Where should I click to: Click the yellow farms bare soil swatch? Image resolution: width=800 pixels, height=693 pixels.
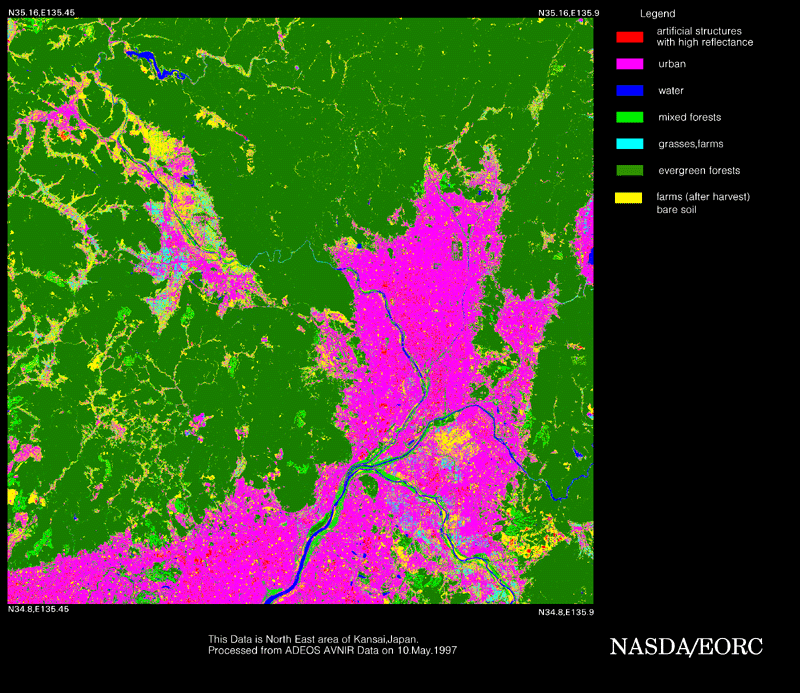click(x=629, y=197)
